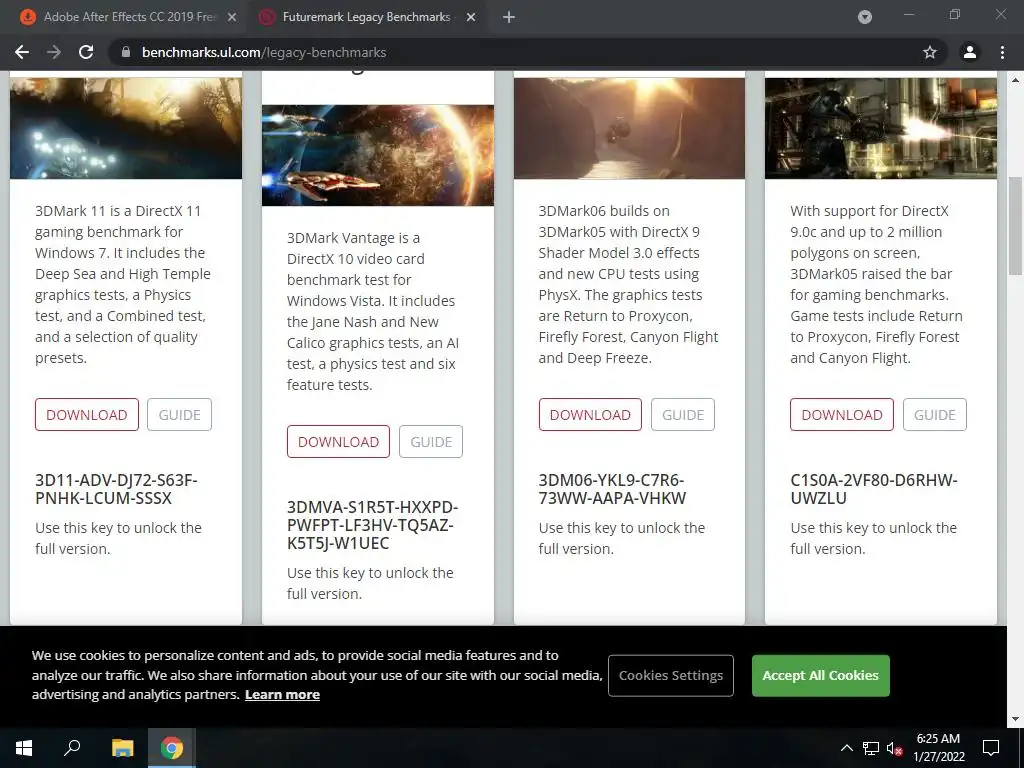Click the 3DMark 11 forest screenshot
The width and height of the screenshot is (1024, 768).
[126, 128]
